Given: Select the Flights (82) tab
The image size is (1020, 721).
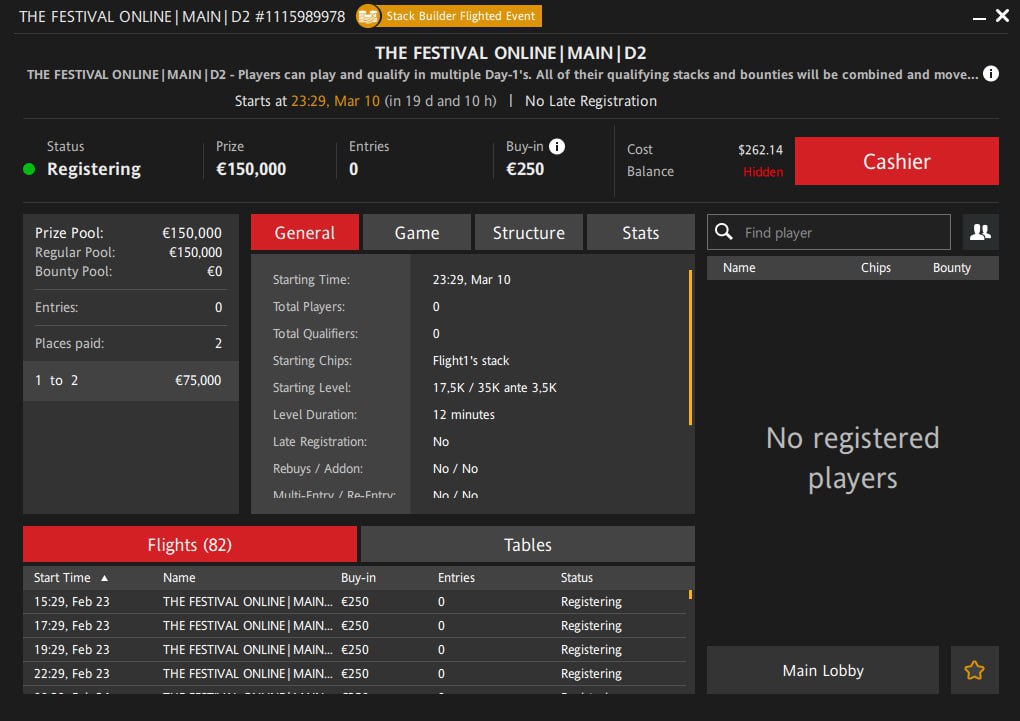Looking at the screenshot, I should click(x=190, y=544).
